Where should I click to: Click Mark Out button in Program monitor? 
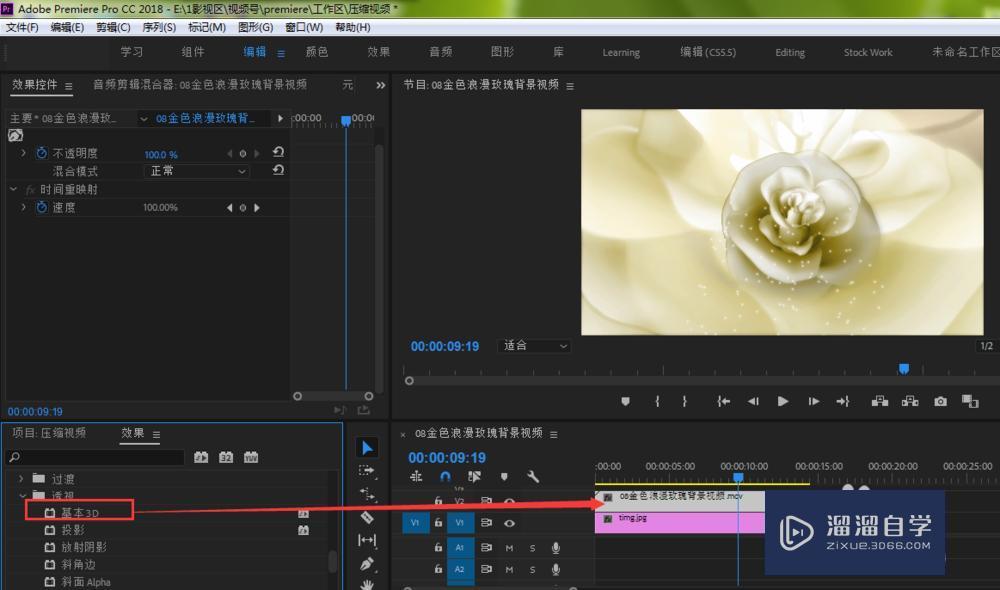[684, 401]
